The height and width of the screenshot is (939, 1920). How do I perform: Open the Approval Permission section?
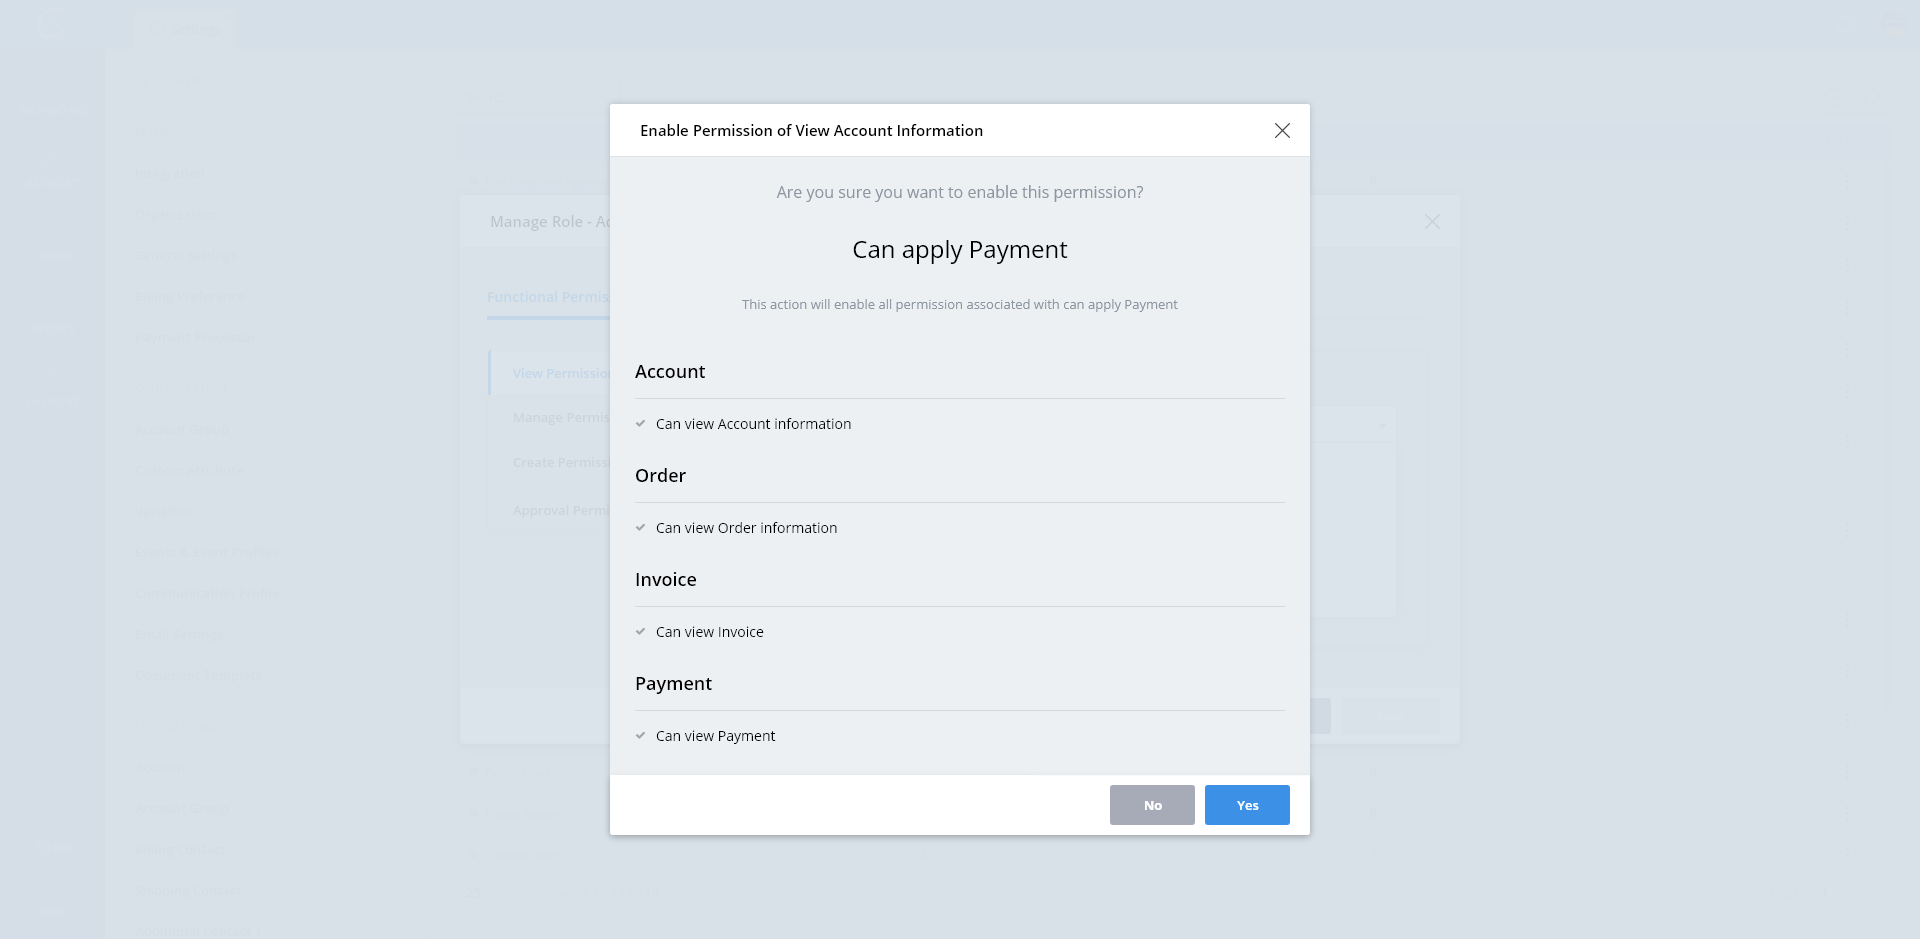[560, 511]
